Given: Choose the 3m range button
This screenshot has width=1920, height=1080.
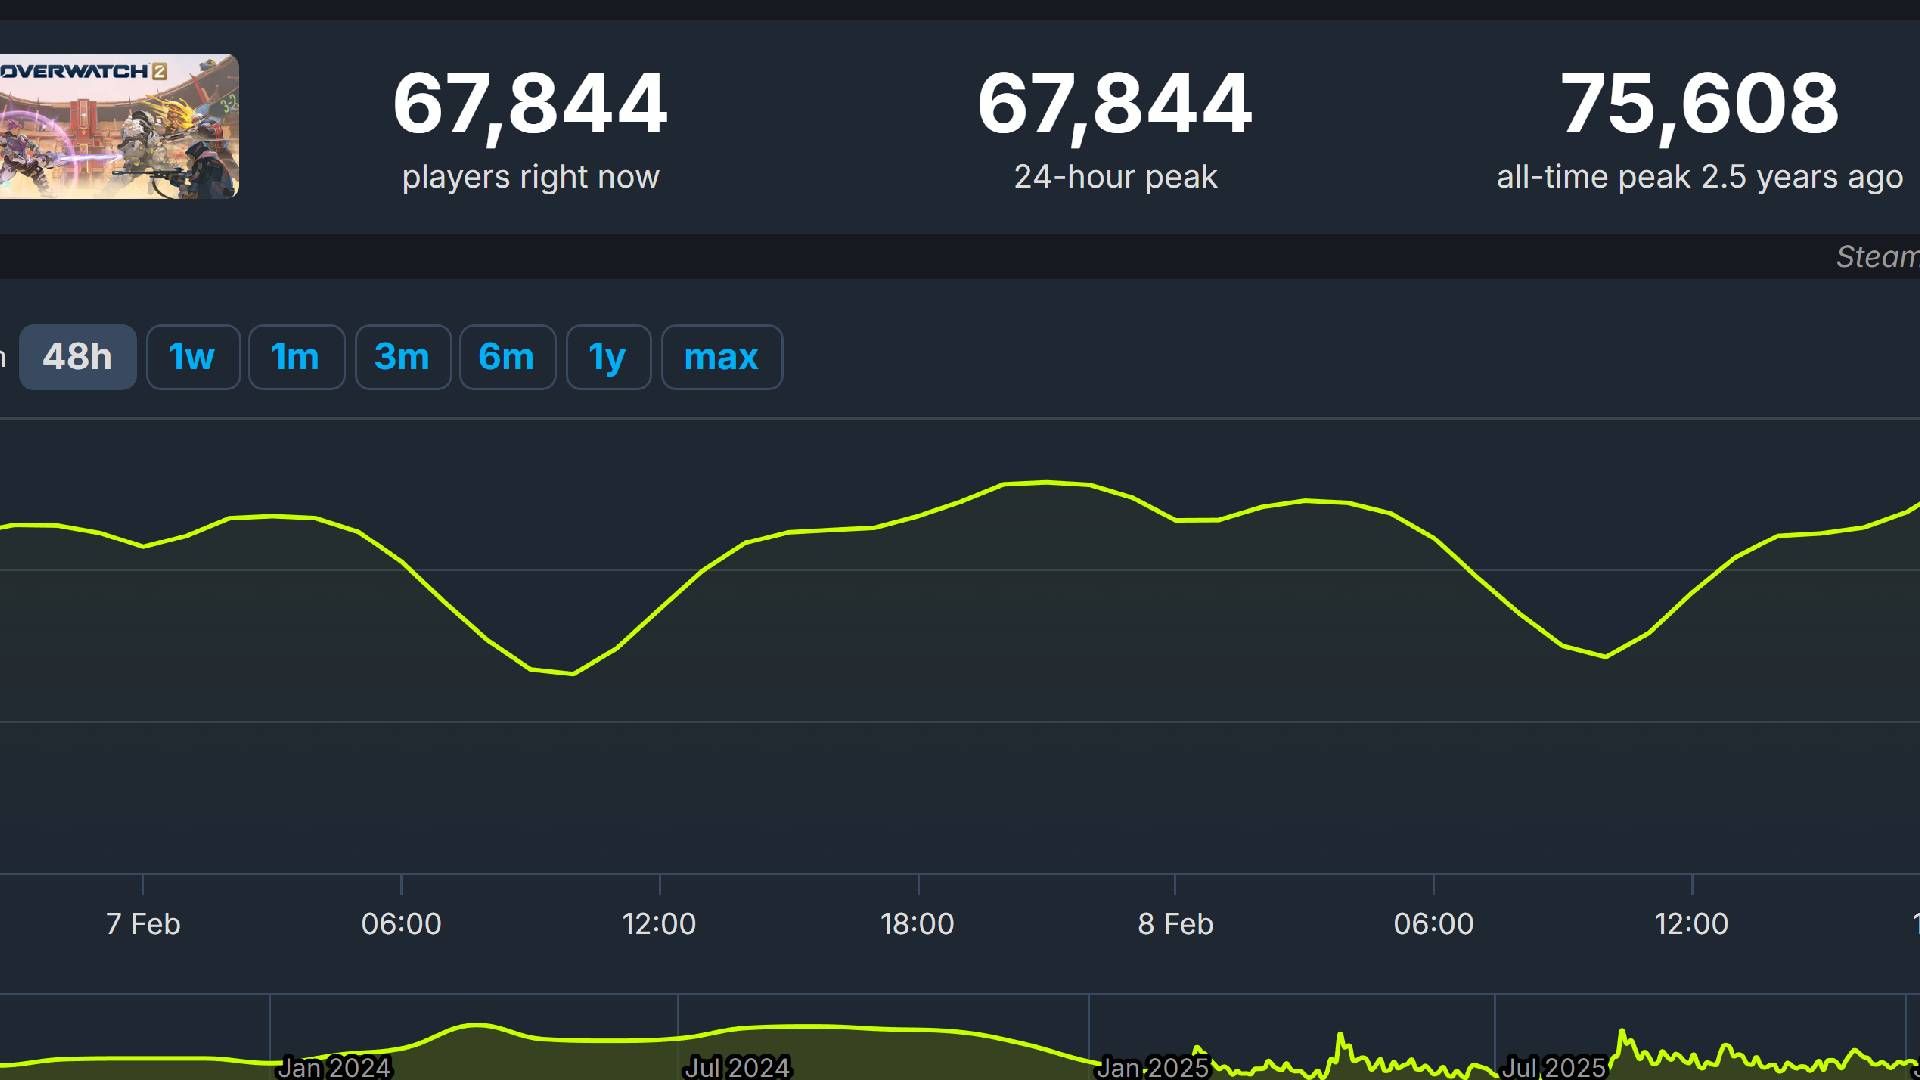Looking at the screenshot, I should (x=402, y=357).
